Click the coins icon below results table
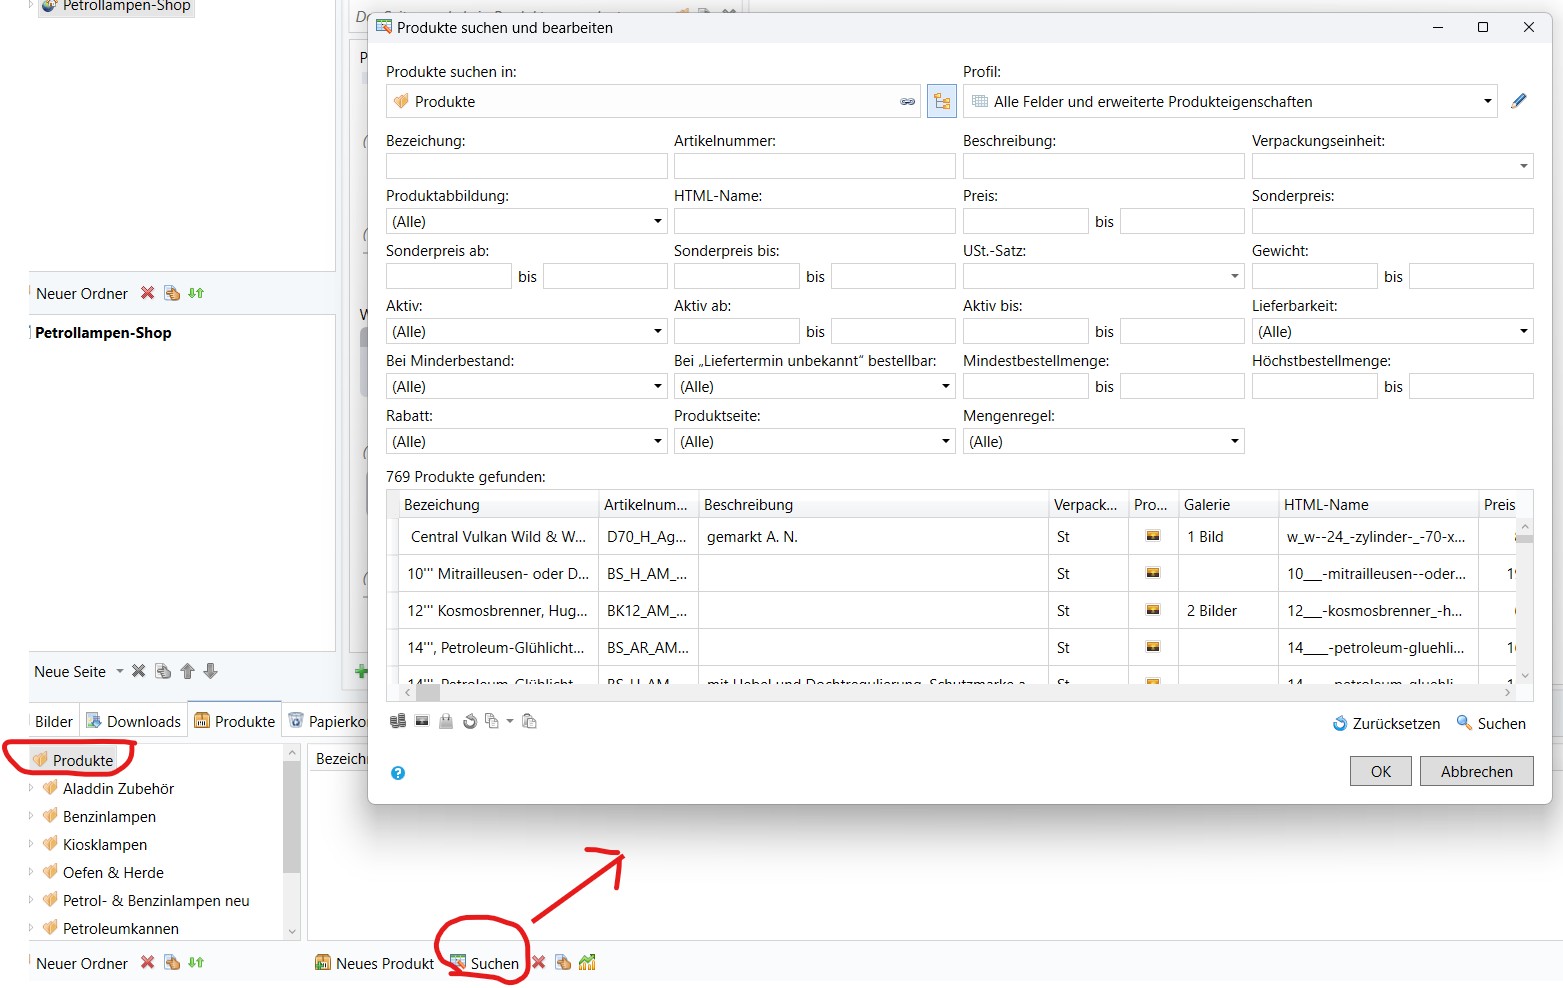1563x988 pixels. pos(398,721)
